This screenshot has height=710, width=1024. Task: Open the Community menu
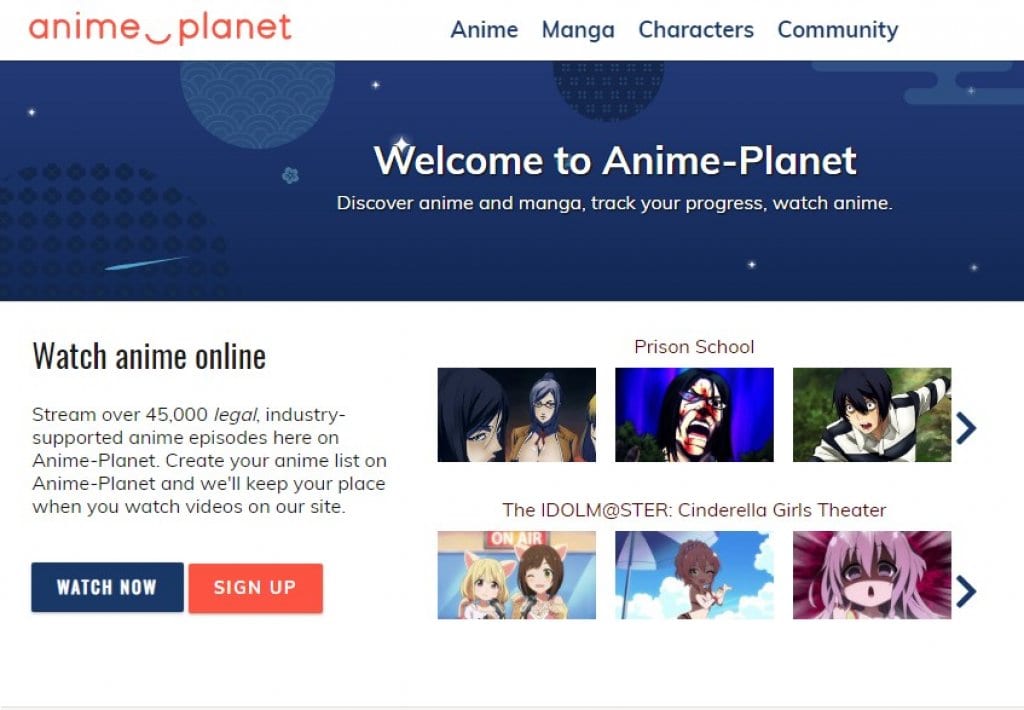[x=838, y=30]
